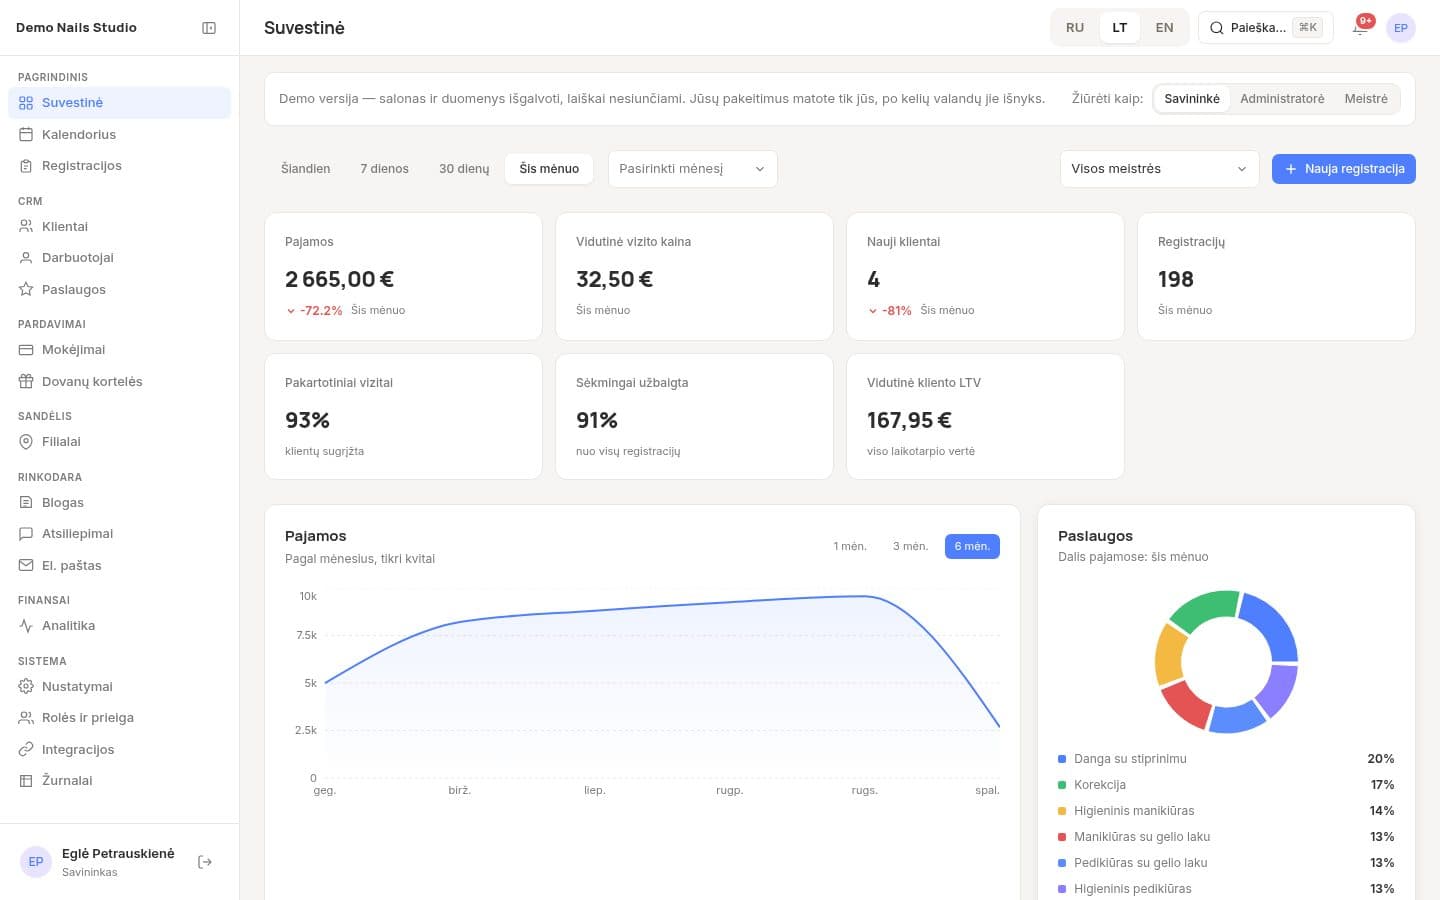
Task: Click the Nustatymai gear icon
Action: coord(26,686)
